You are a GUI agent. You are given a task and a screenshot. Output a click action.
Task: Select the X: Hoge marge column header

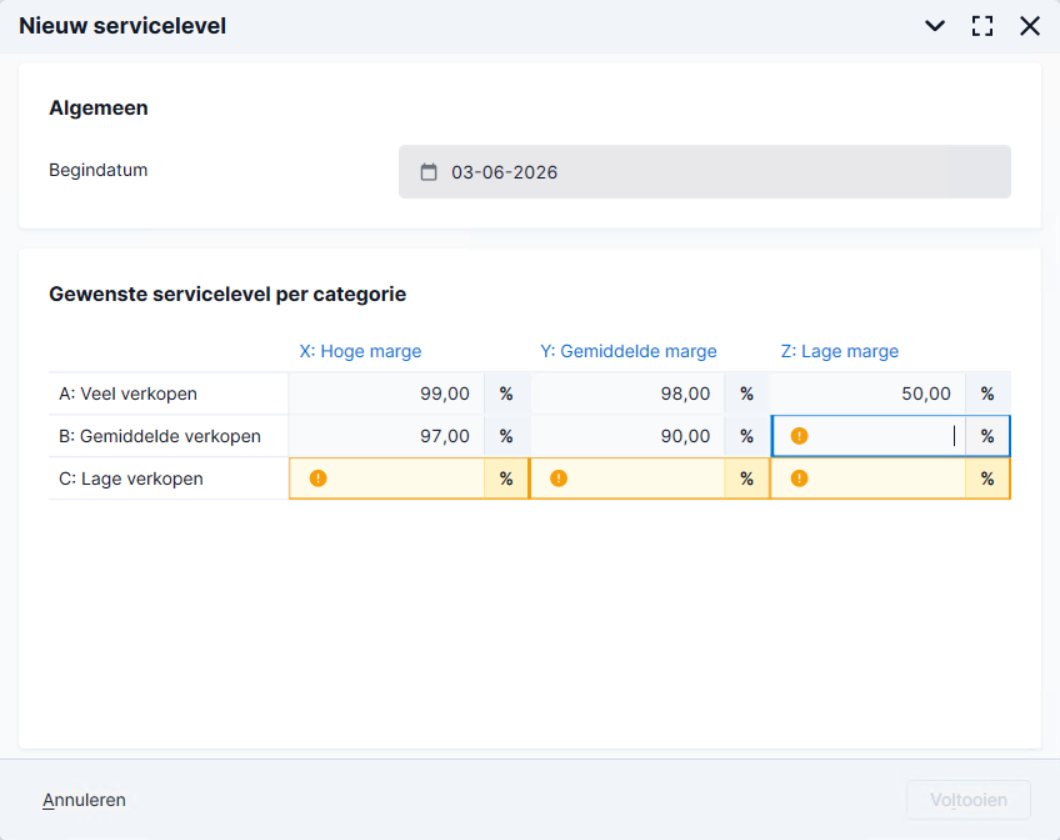[360, 351]
